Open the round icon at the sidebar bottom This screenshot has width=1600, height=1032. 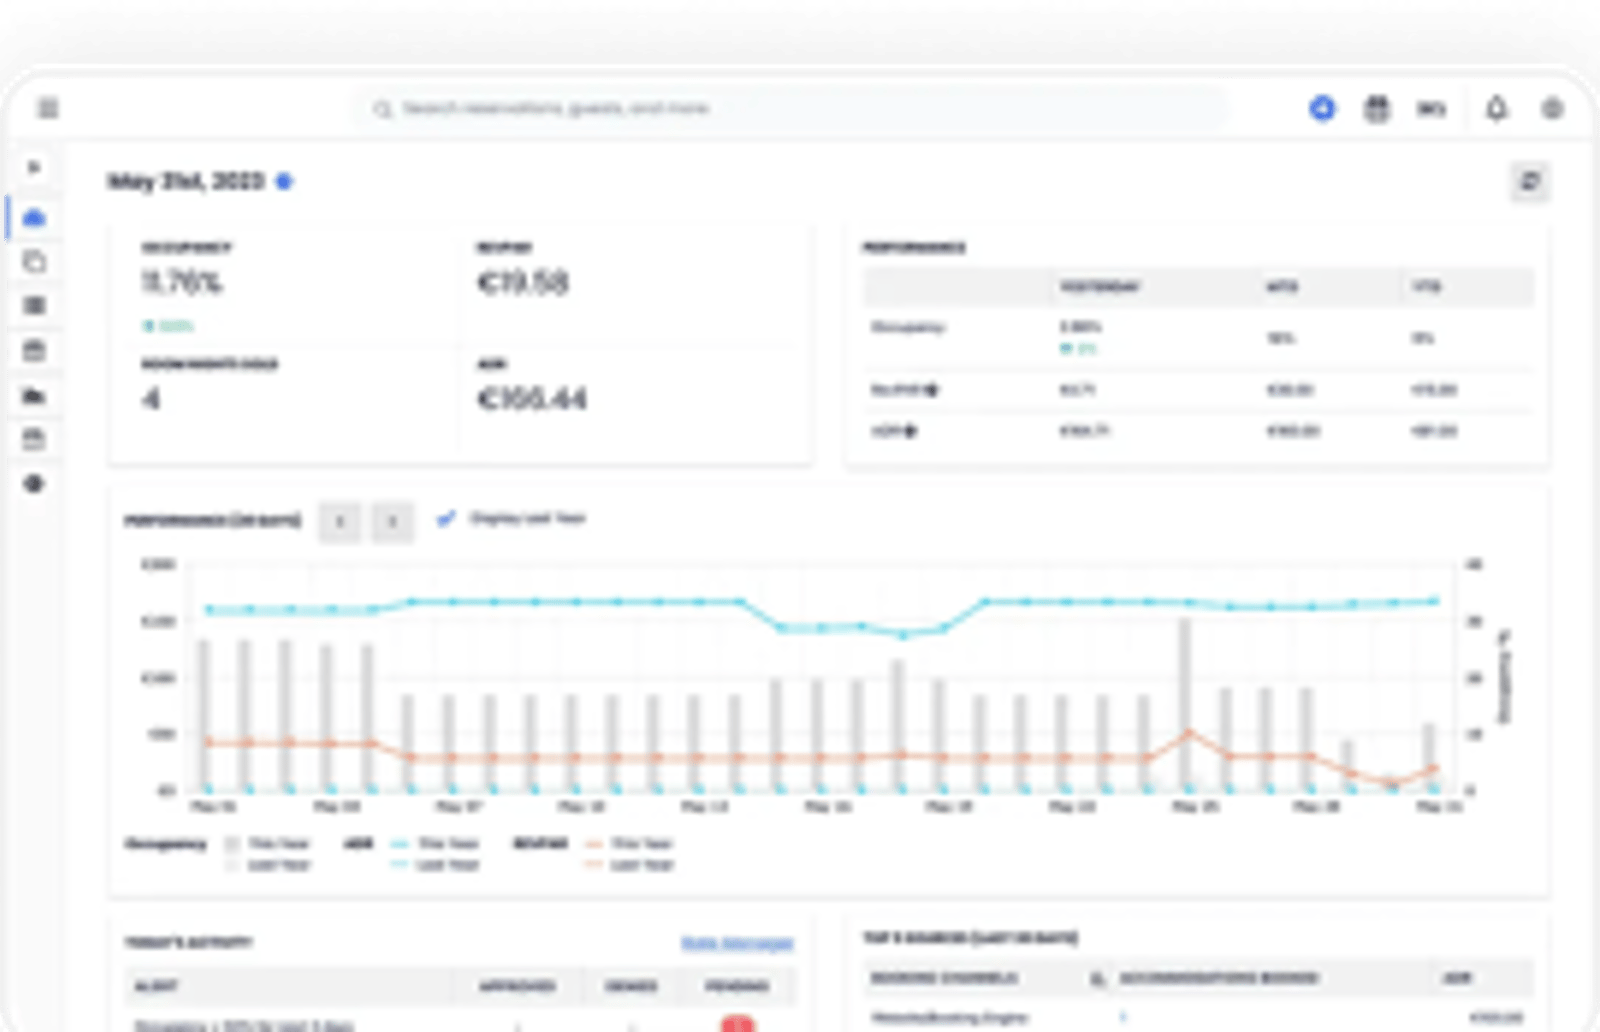click(34, 483)
